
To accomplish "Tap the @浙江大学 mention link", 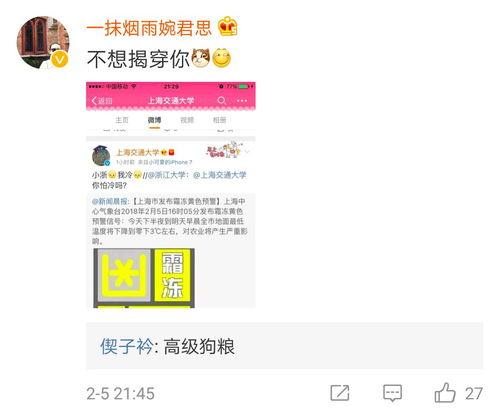I will coord(166,175).
